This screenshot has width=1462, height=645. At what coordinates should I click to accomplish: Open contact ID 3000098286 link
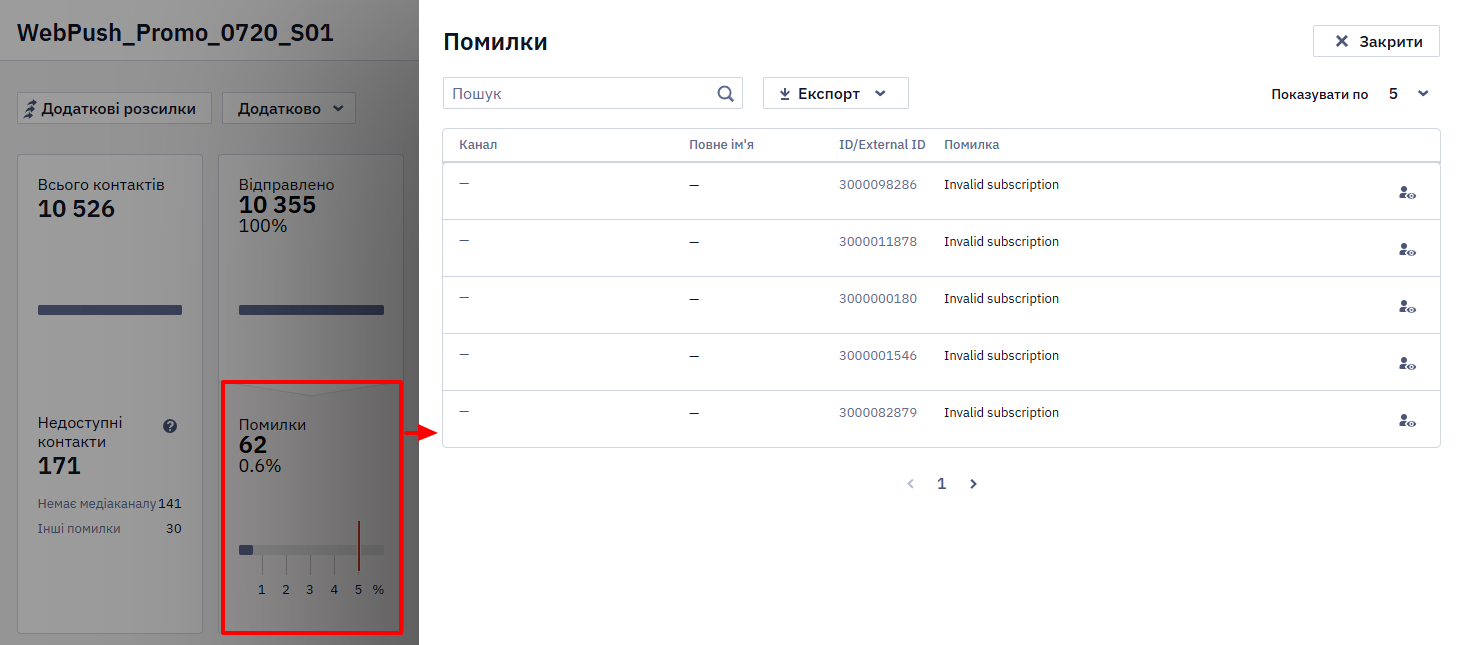877,185
